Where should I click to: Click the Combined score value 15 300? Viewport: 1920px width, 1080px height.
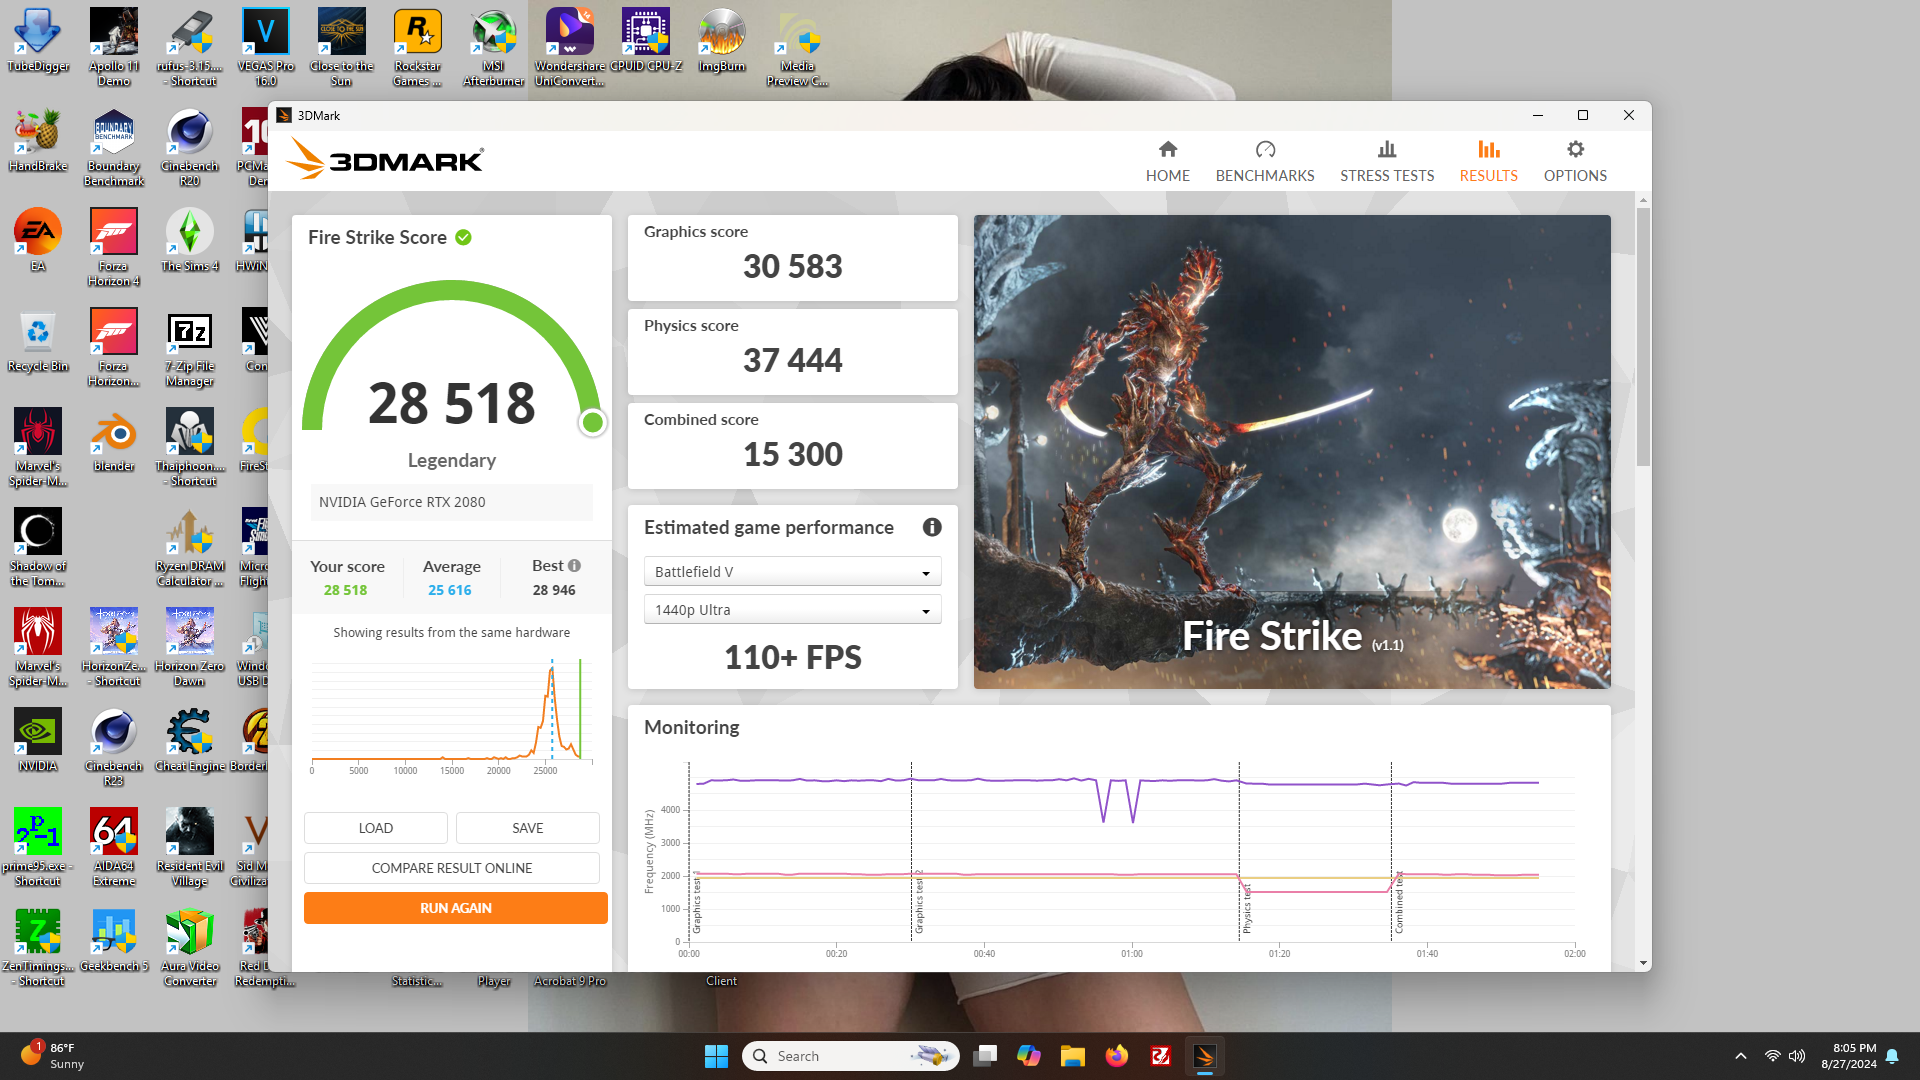pyautogui.click(x=793, y=455)
